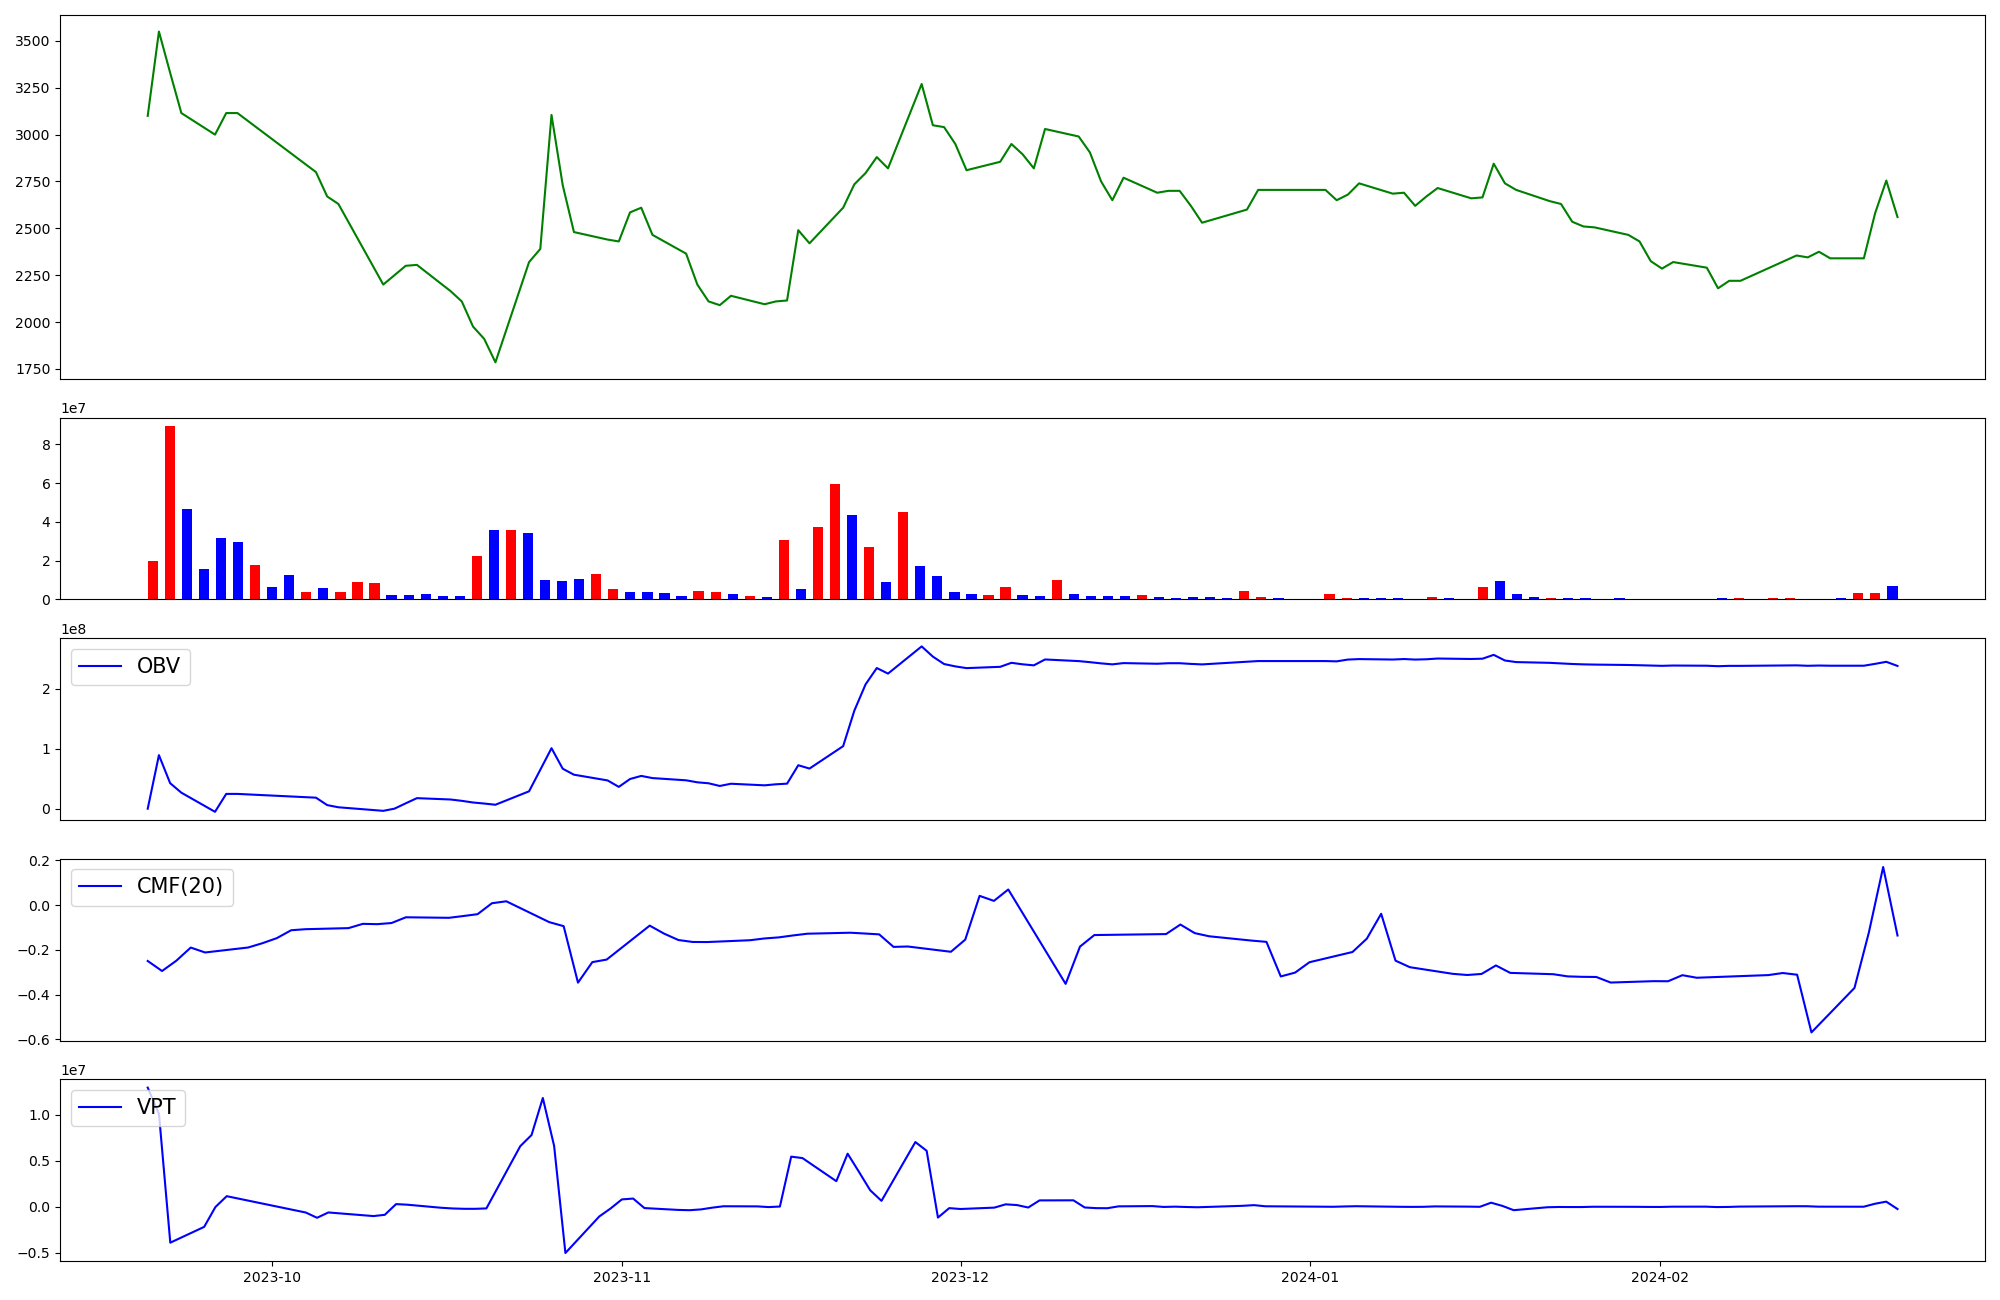Image resolution: width=2000 pixels, height=1300 pixels.
Task: Select the 2023-11 date axis label
Action: [622, 1277]
